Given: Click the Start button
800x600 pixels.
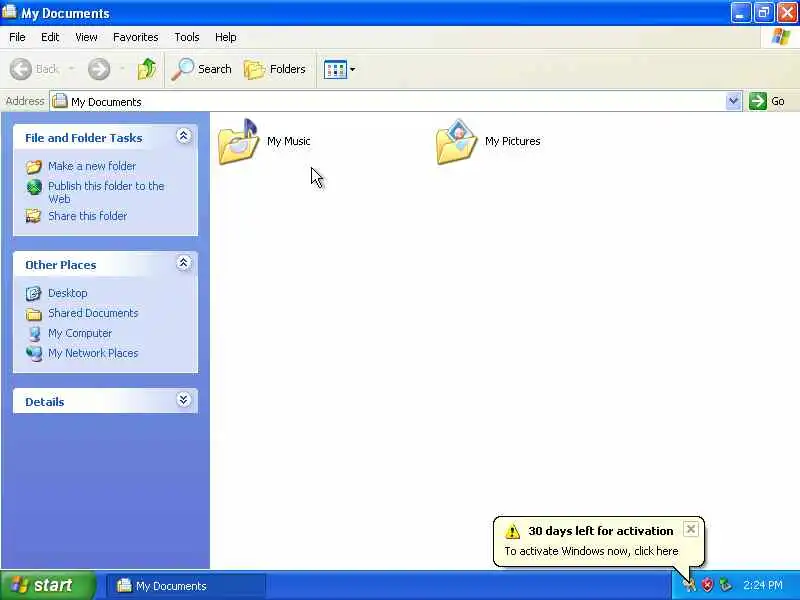Looking at the screenshot, I should (x=47, y=585).
